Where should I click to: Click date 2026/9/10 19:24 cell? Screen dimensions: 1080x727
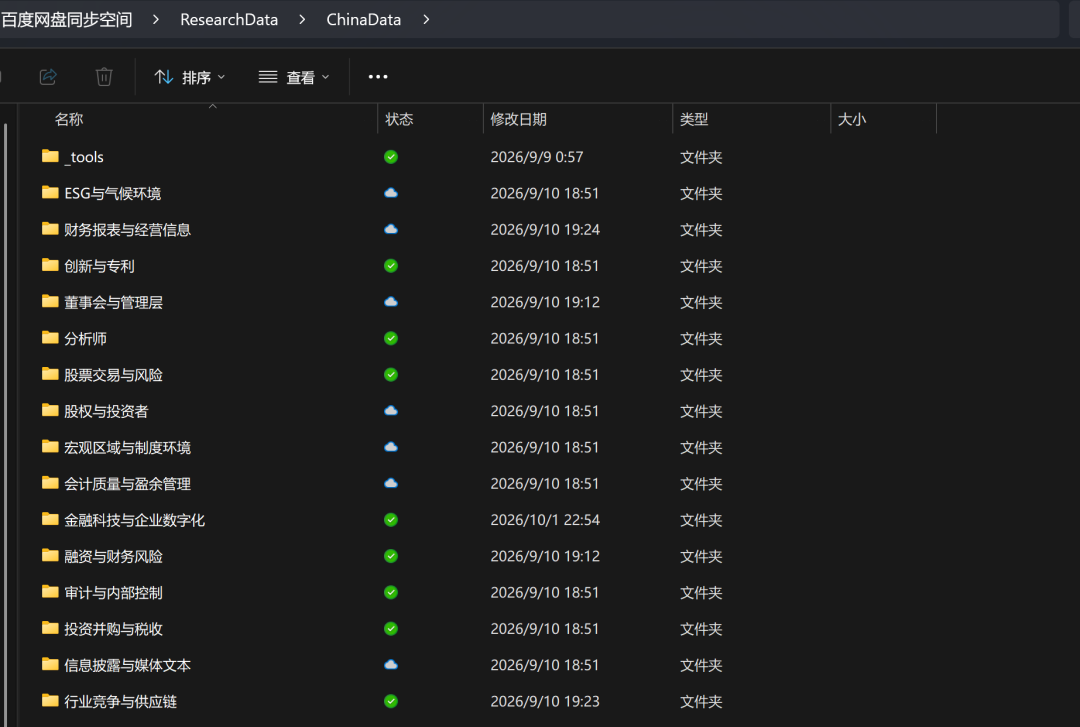[545, 229]
